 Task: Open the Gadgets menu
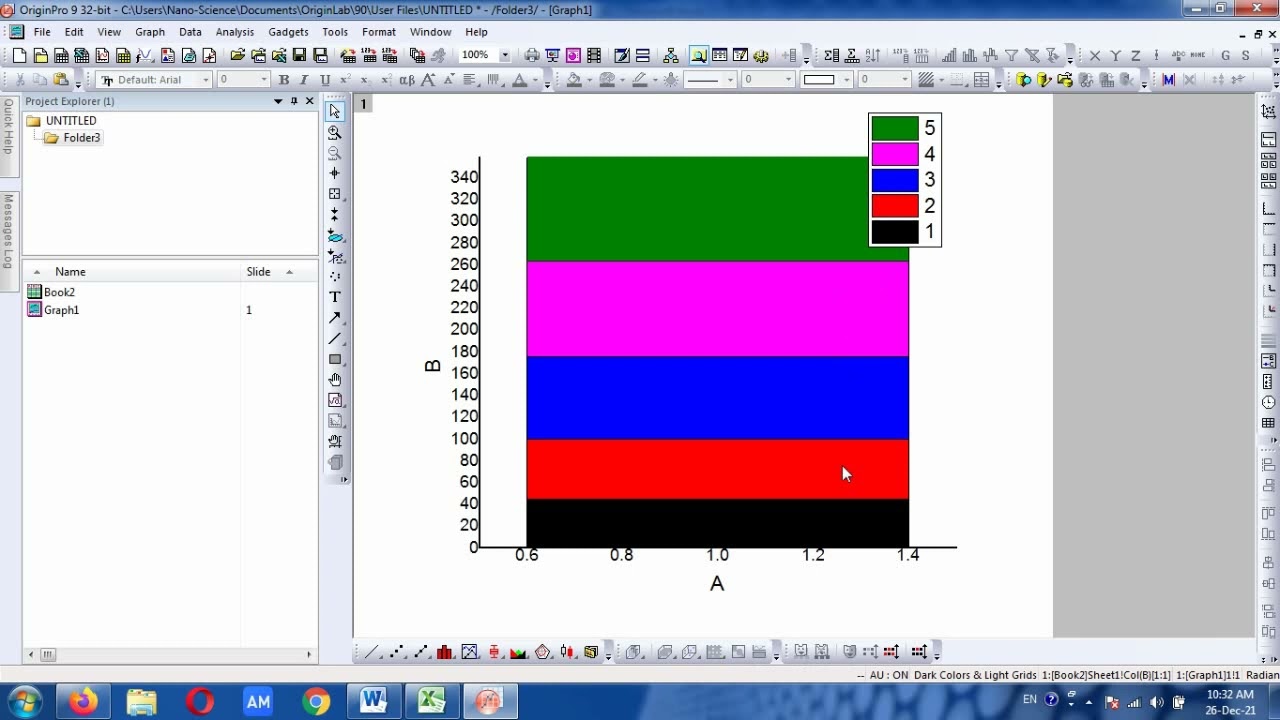tap(288, 32)
